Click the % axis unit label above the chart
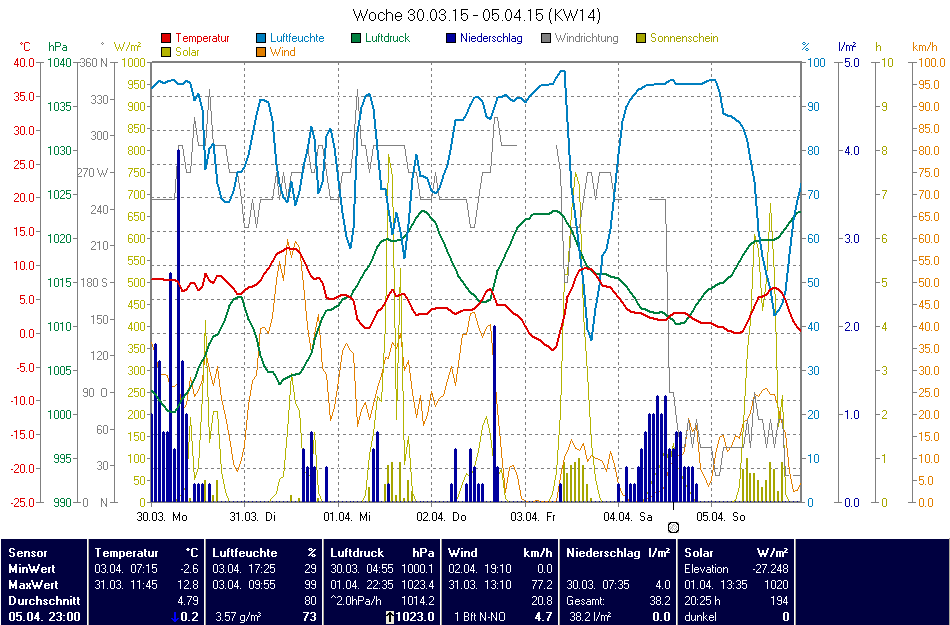Image resolution: width=950 pixels, height=625 pixels. [x=805, y=47]
